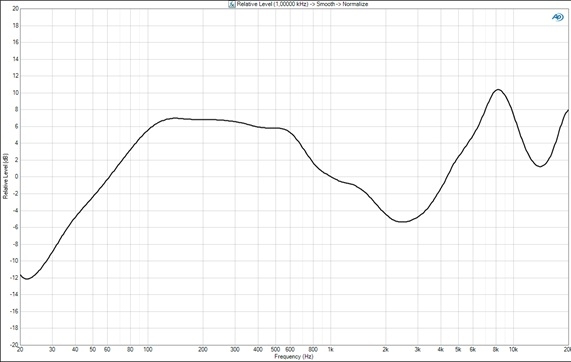Screen dimensions: 571x362
Task: Select the Relative Level graph title text
Action: (x=302, y=4)
